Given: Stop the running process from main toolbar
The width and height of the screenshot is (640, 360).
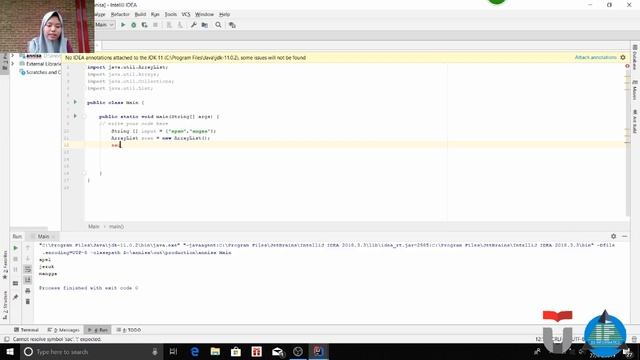Looking at the screenshot, I should tap(156, 25).
